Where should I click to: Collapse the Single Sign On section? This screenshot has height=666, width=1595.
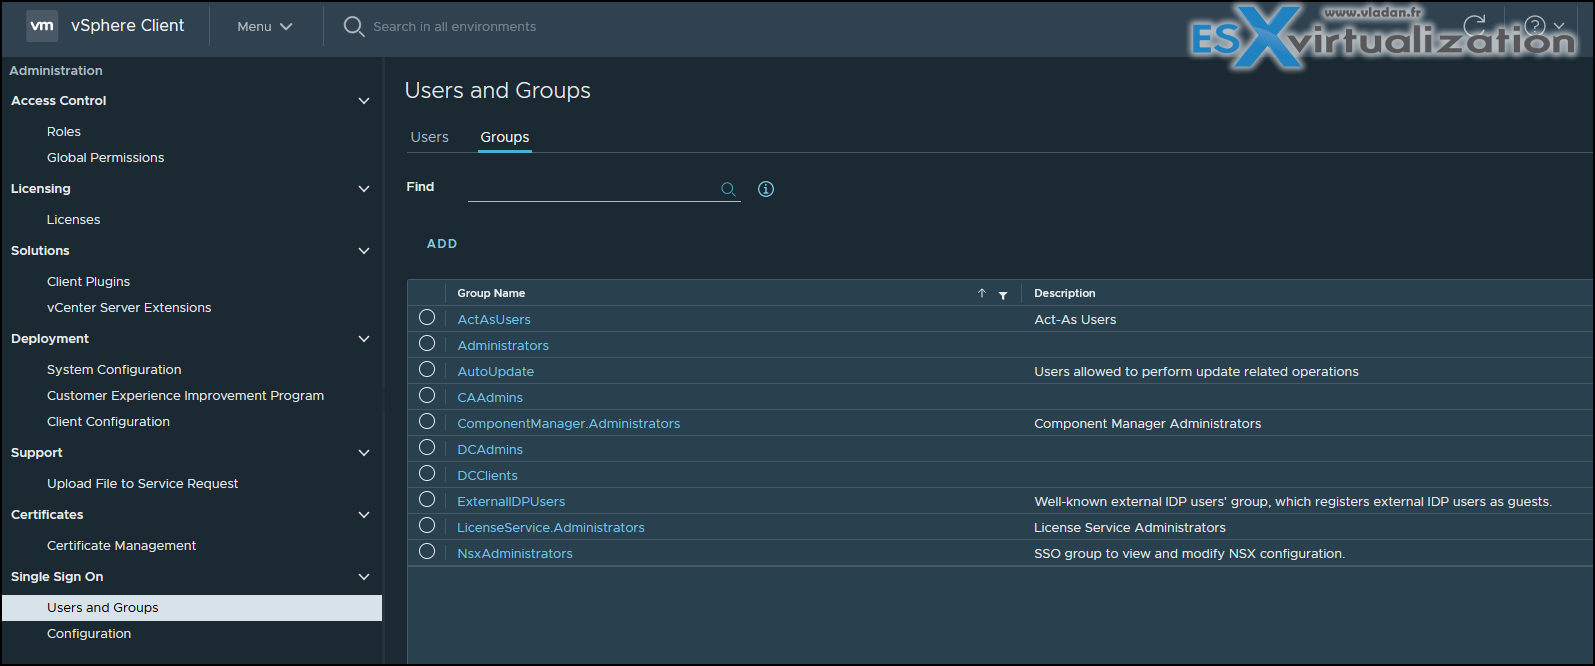tap(364, 577)
